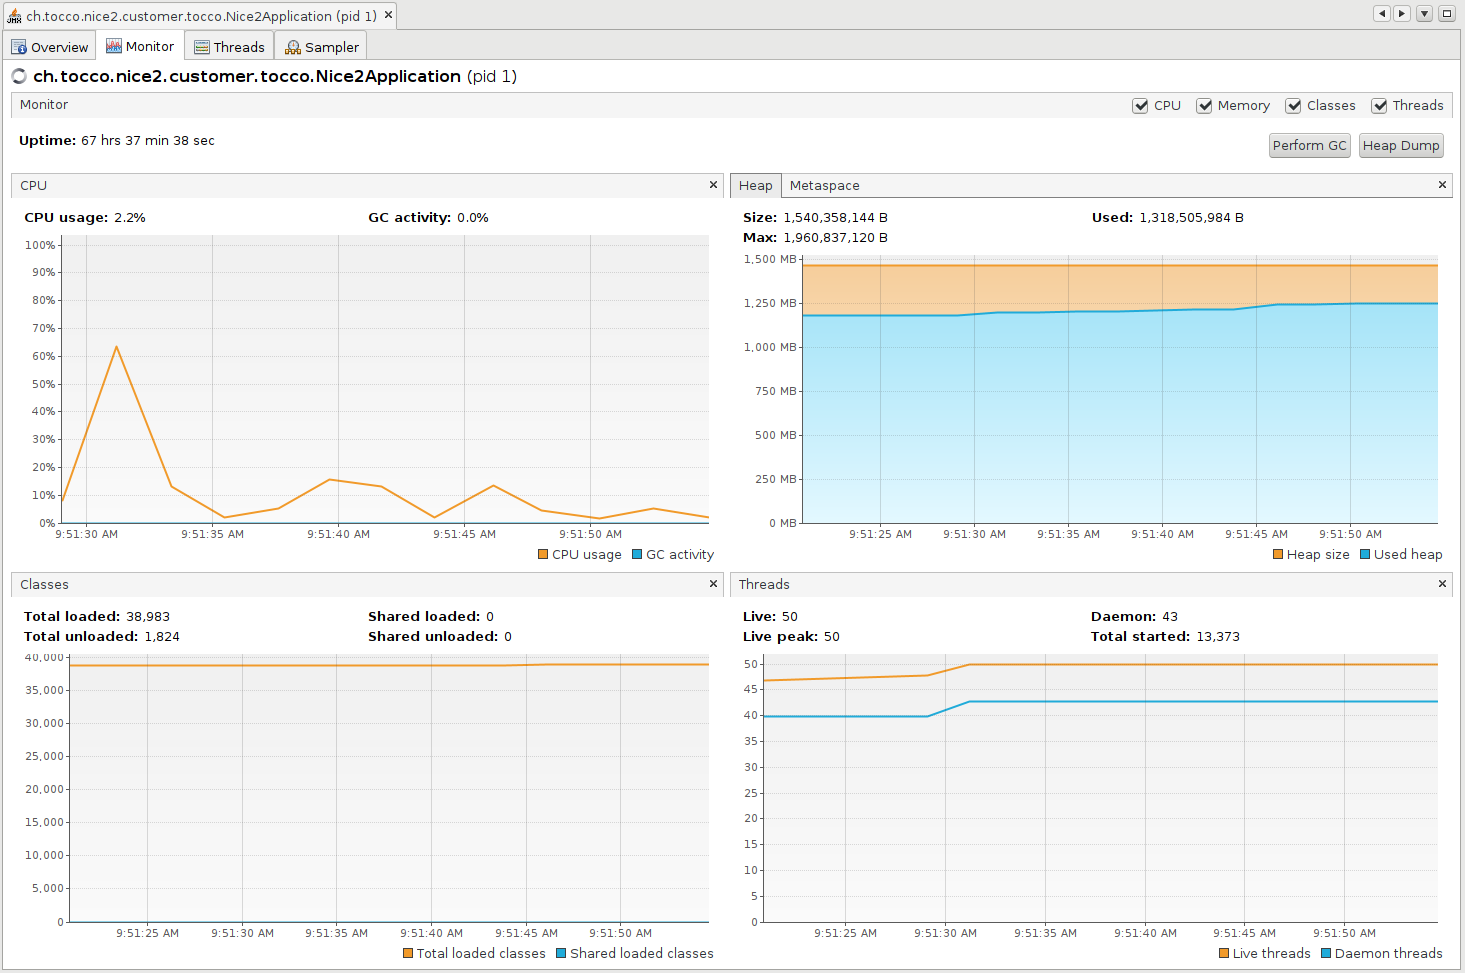Close the Threads graph panel
This screenshot has height=973, width=1465.
click(x=1442, y=584)
